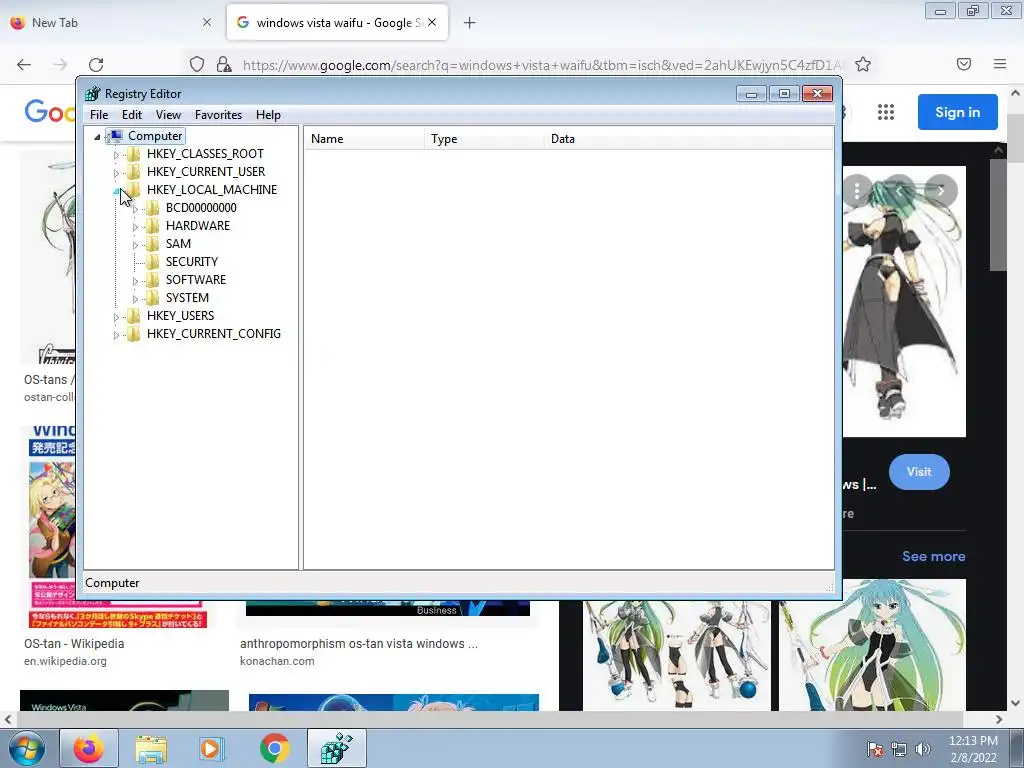This screenshot has height=768, width=1024.
Task: Click the tracking protection shield icon
Action: (197, 64)
